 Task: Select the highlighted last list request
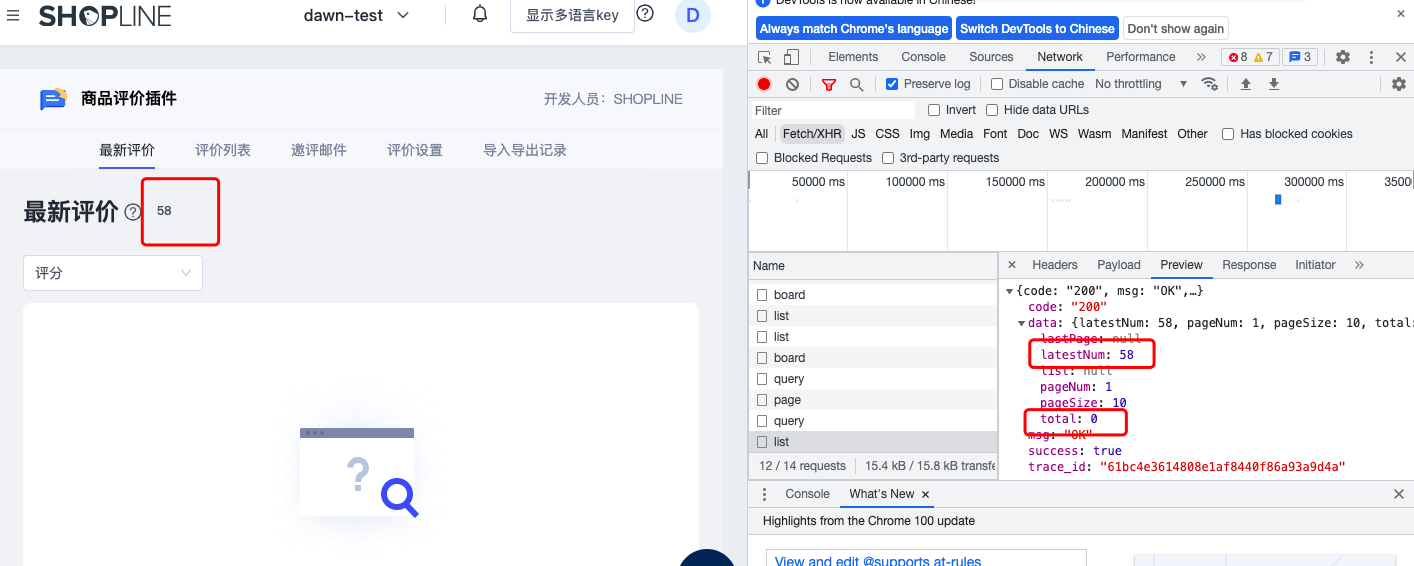[x=872, y=442]
